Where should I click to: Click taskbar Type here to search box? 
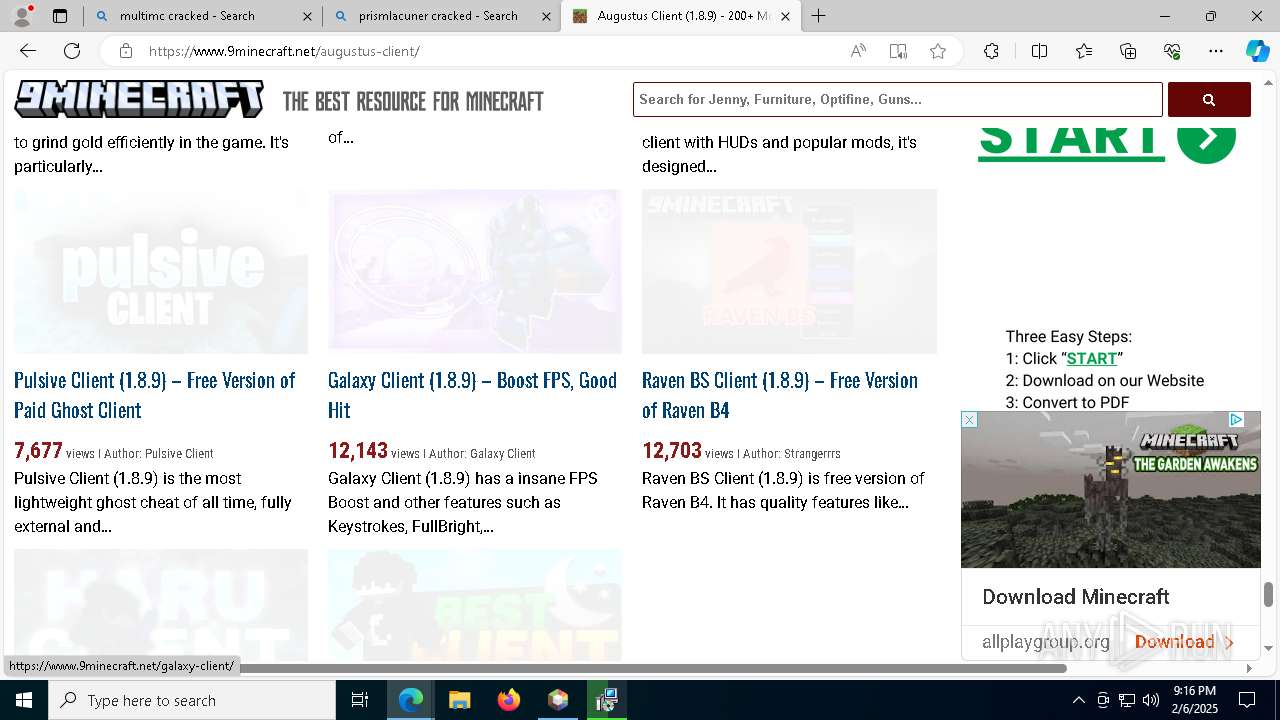[192, 700]
